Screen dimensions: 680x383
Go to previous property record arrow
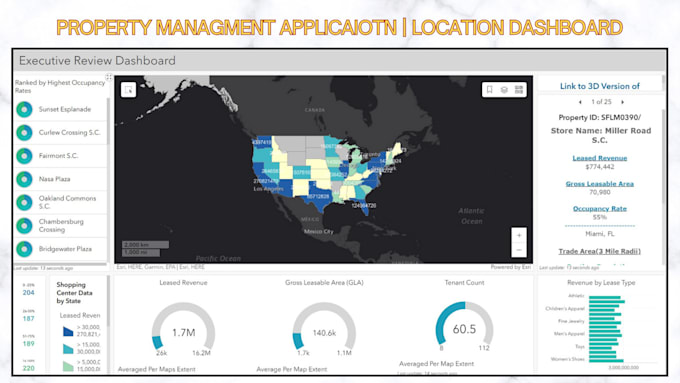click(580, 102)
